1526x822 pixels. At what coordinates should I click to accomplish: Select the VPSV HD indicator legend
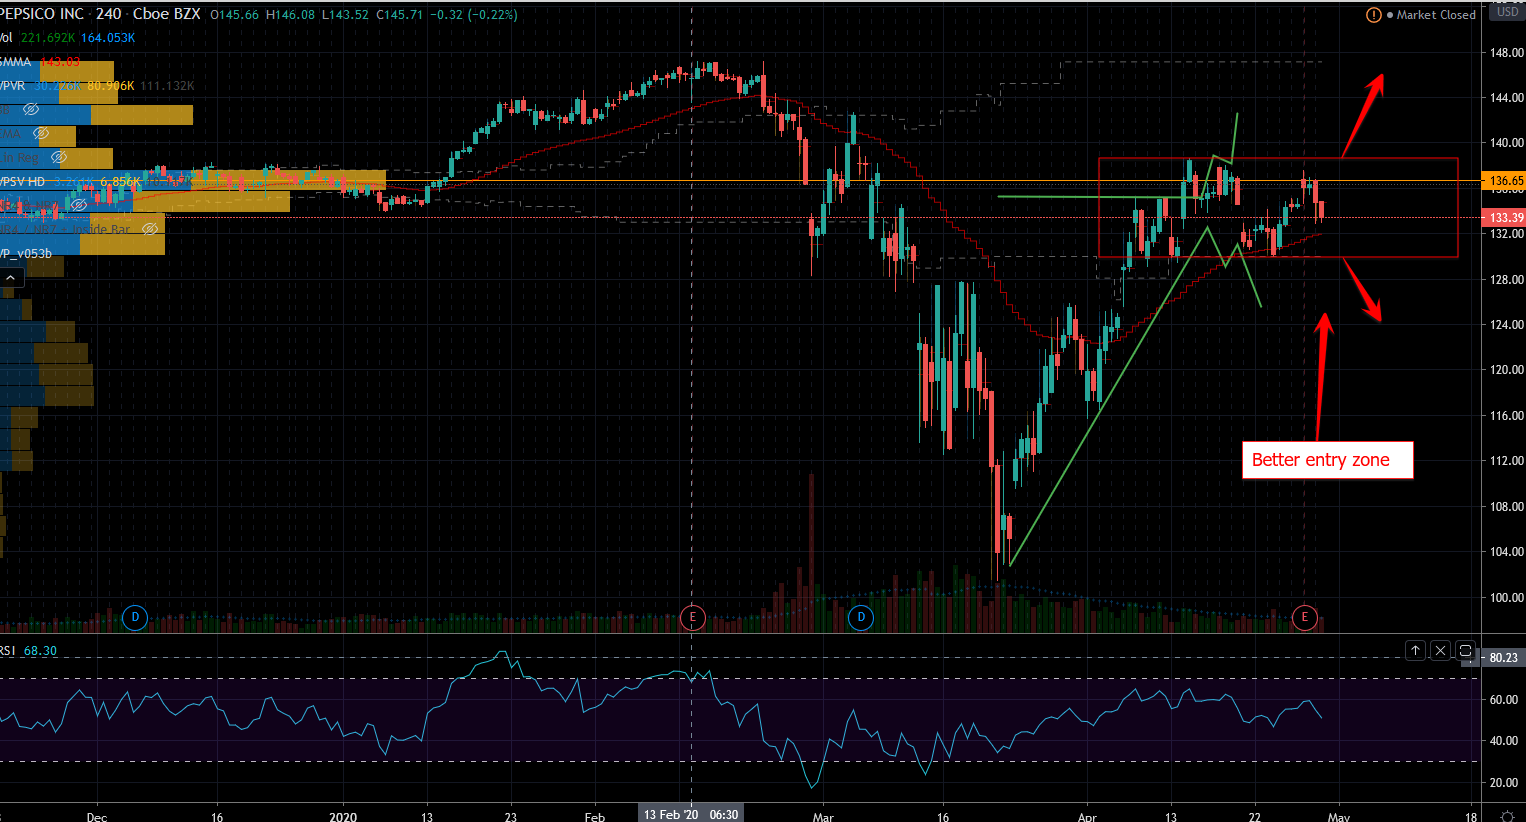pos(23,182)
